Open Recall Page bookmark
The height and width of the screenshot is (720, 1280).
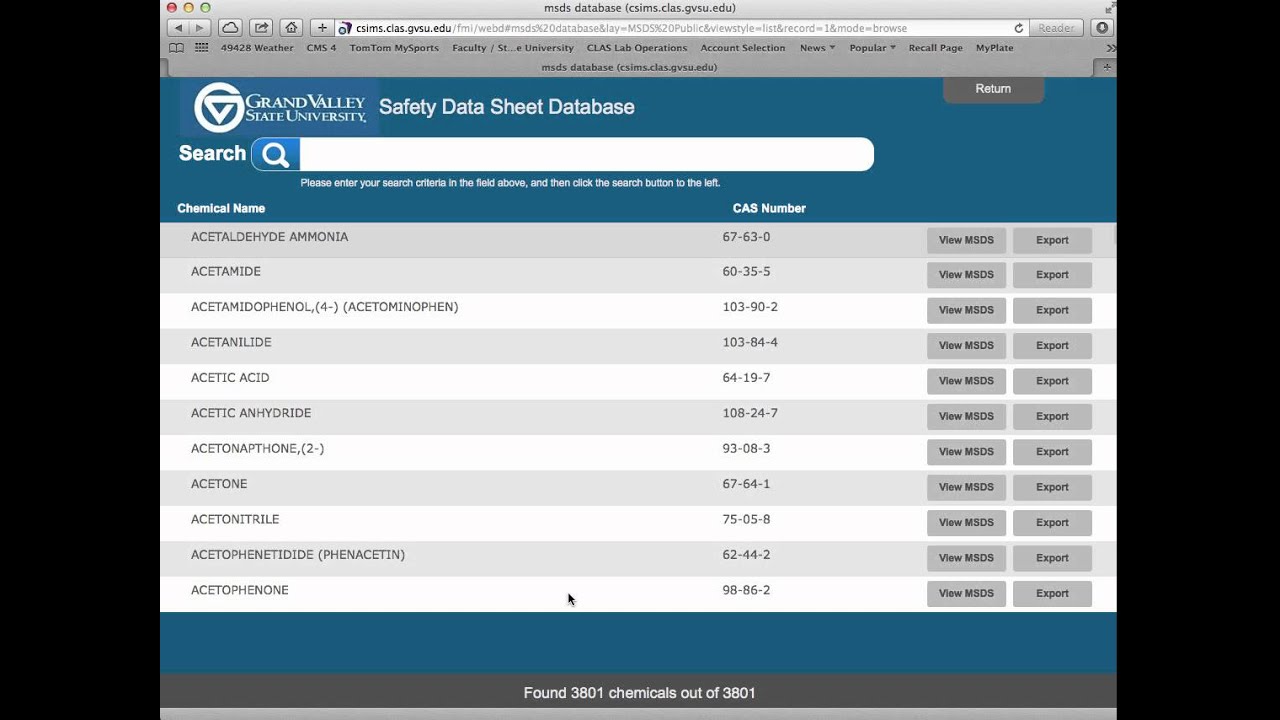point(935,48)
